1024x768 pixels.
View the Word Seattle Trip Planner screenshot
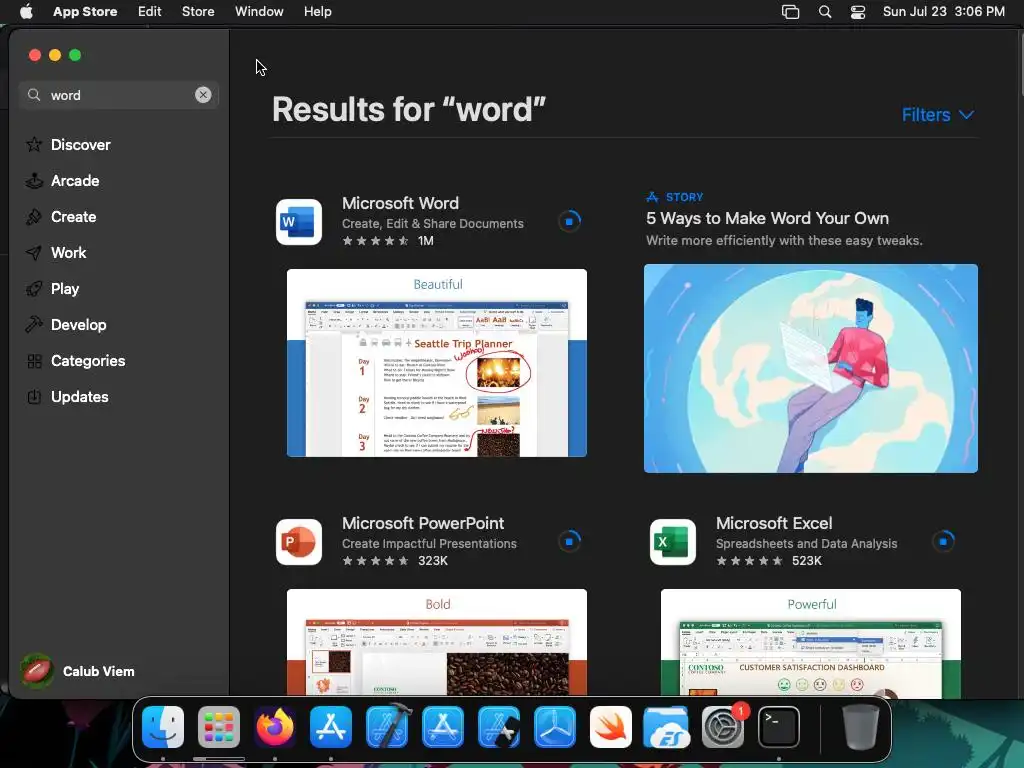point(437,363)
